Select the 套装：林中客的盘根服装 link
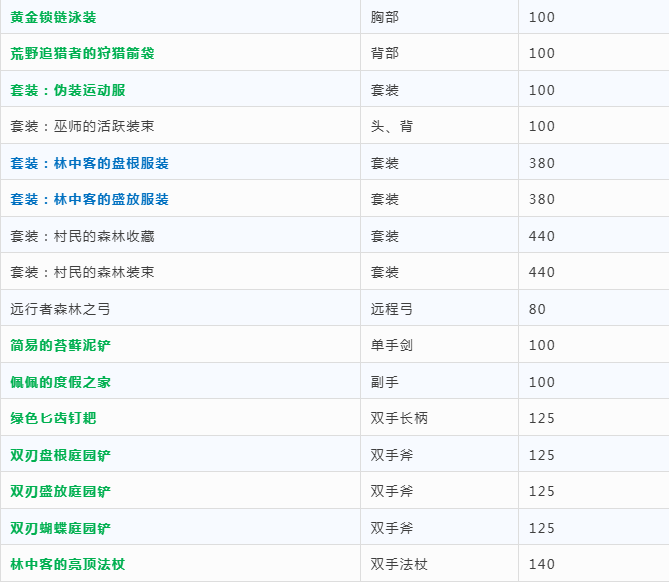Viewport: 669px width, 583px height. (89, 163)
